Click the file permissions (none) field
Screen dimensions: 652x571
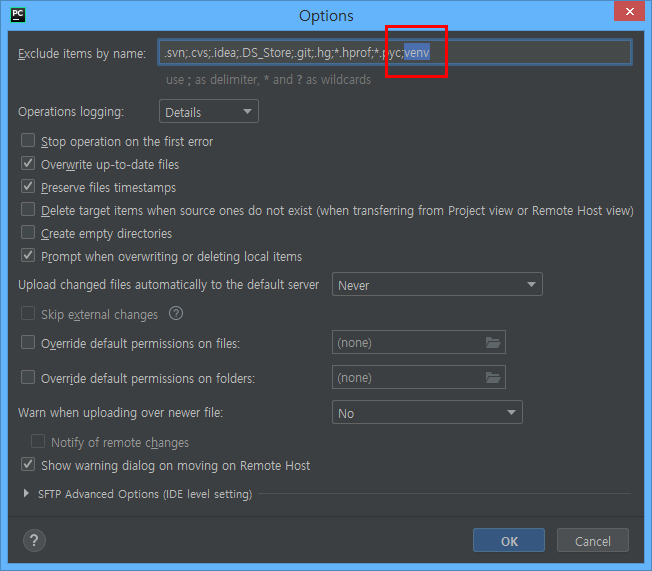(x=419, y=343)
